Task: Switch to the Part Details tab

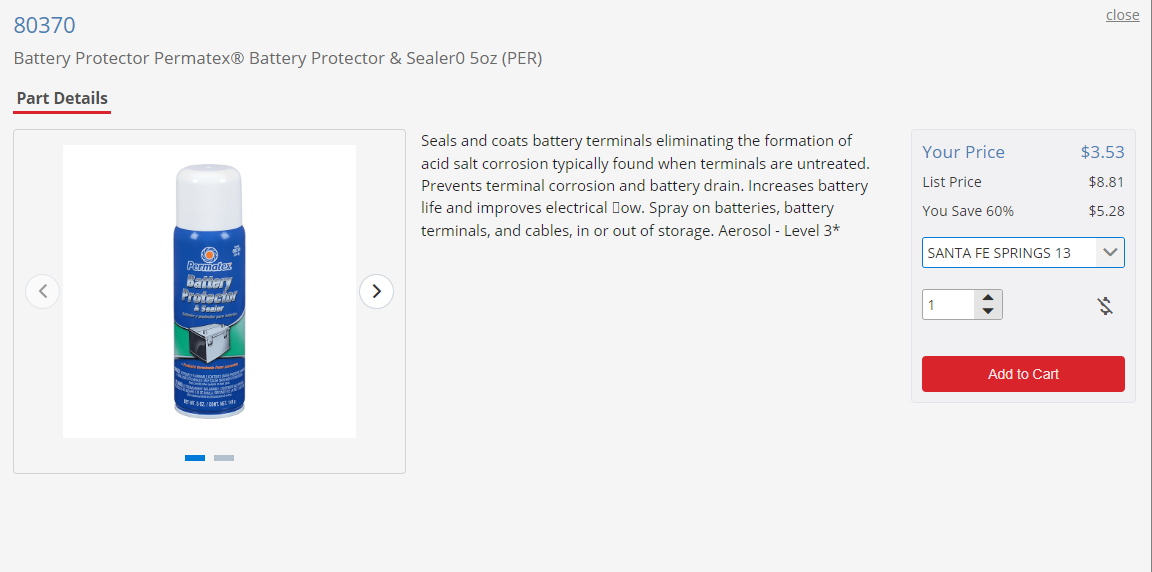Action: pyautogui.click(x=62, y=98)
